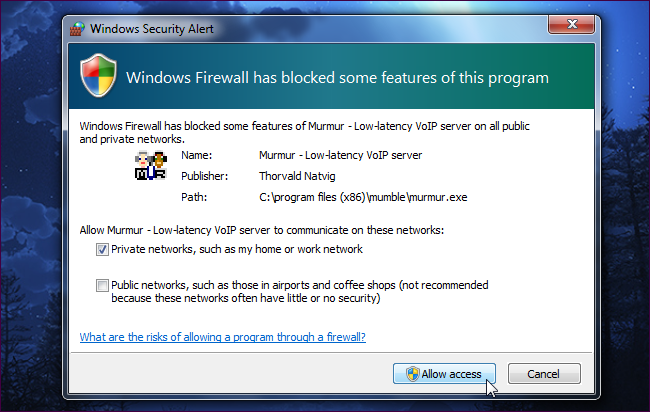
Task: Open the firewall risks help link
Action: coord(222,337)
